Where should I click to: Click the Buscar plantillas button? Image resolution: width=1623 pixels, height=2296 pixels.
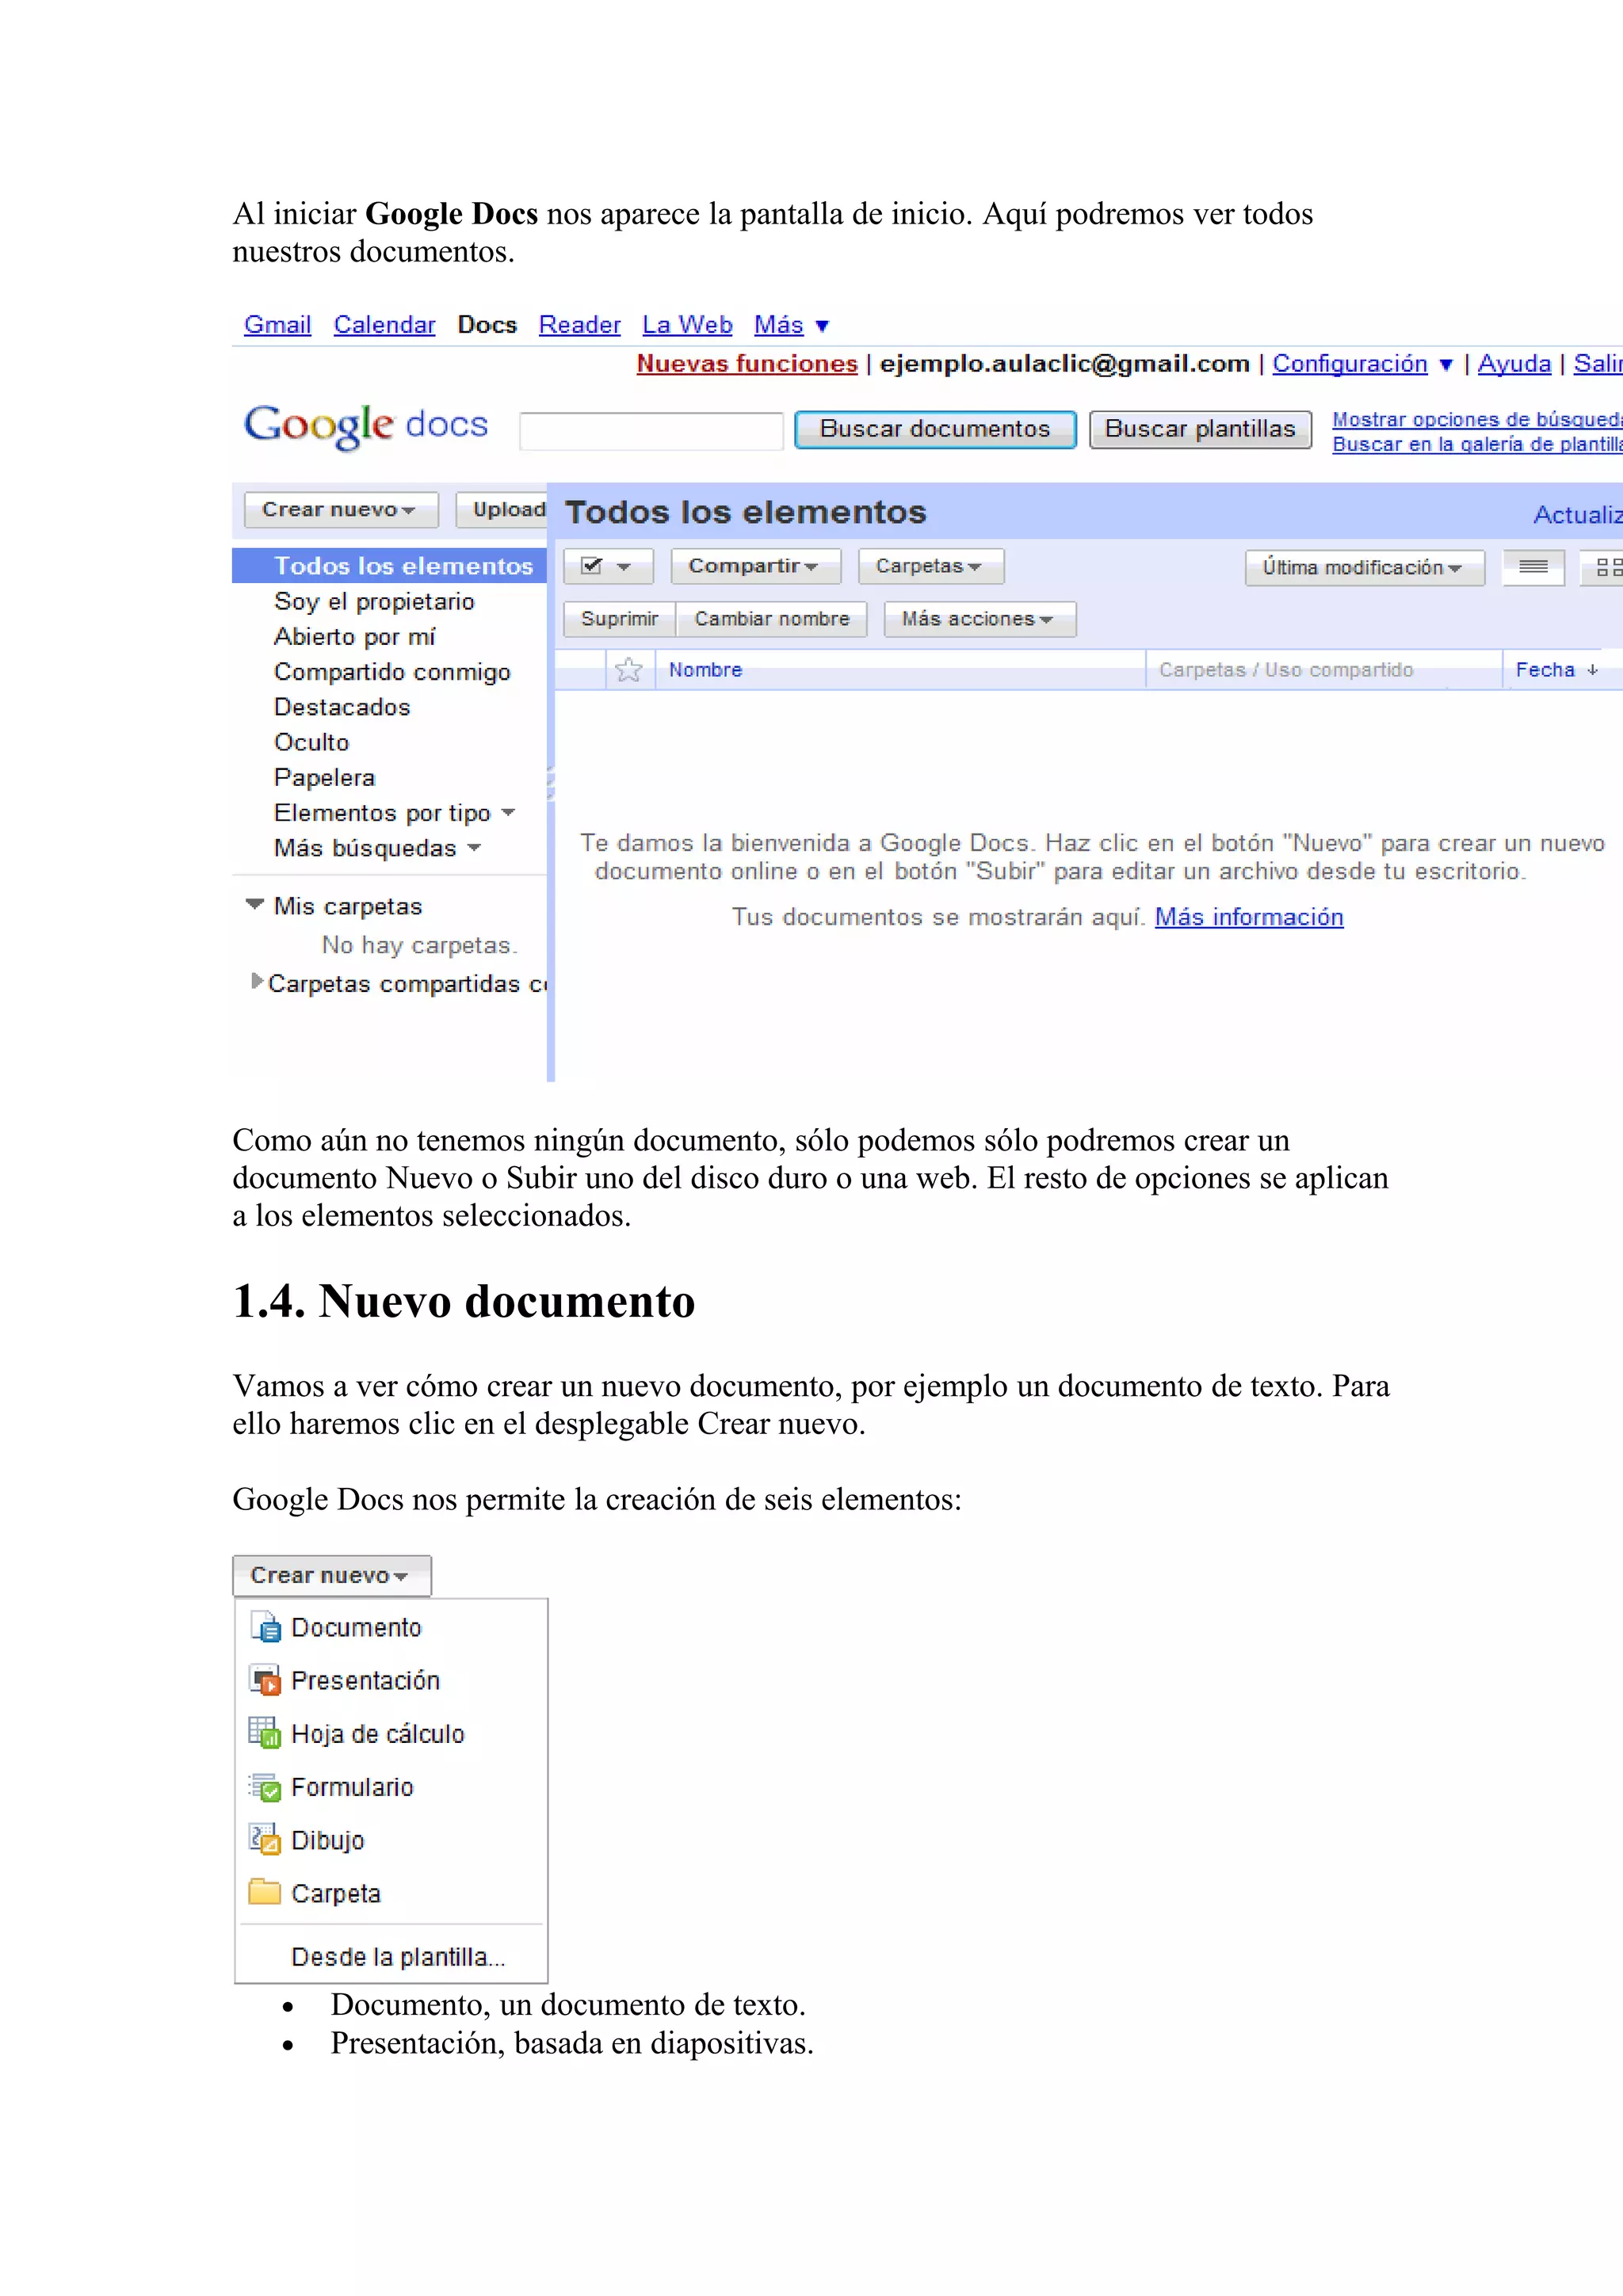1200,430
